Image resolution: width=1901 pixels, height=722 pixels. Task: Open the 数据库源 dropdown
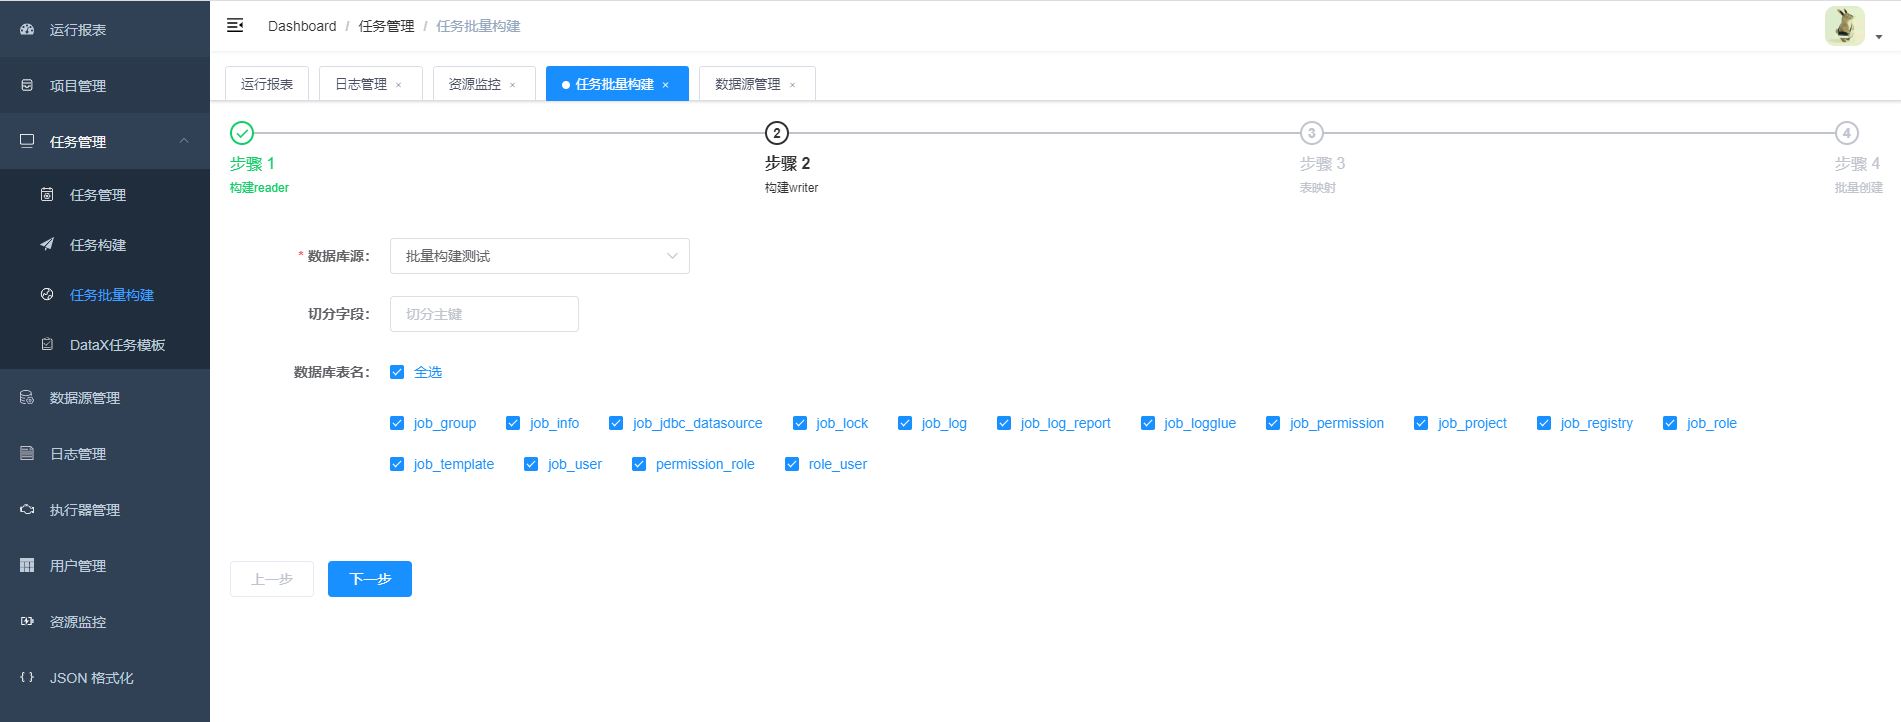click(x=540, y=256)
